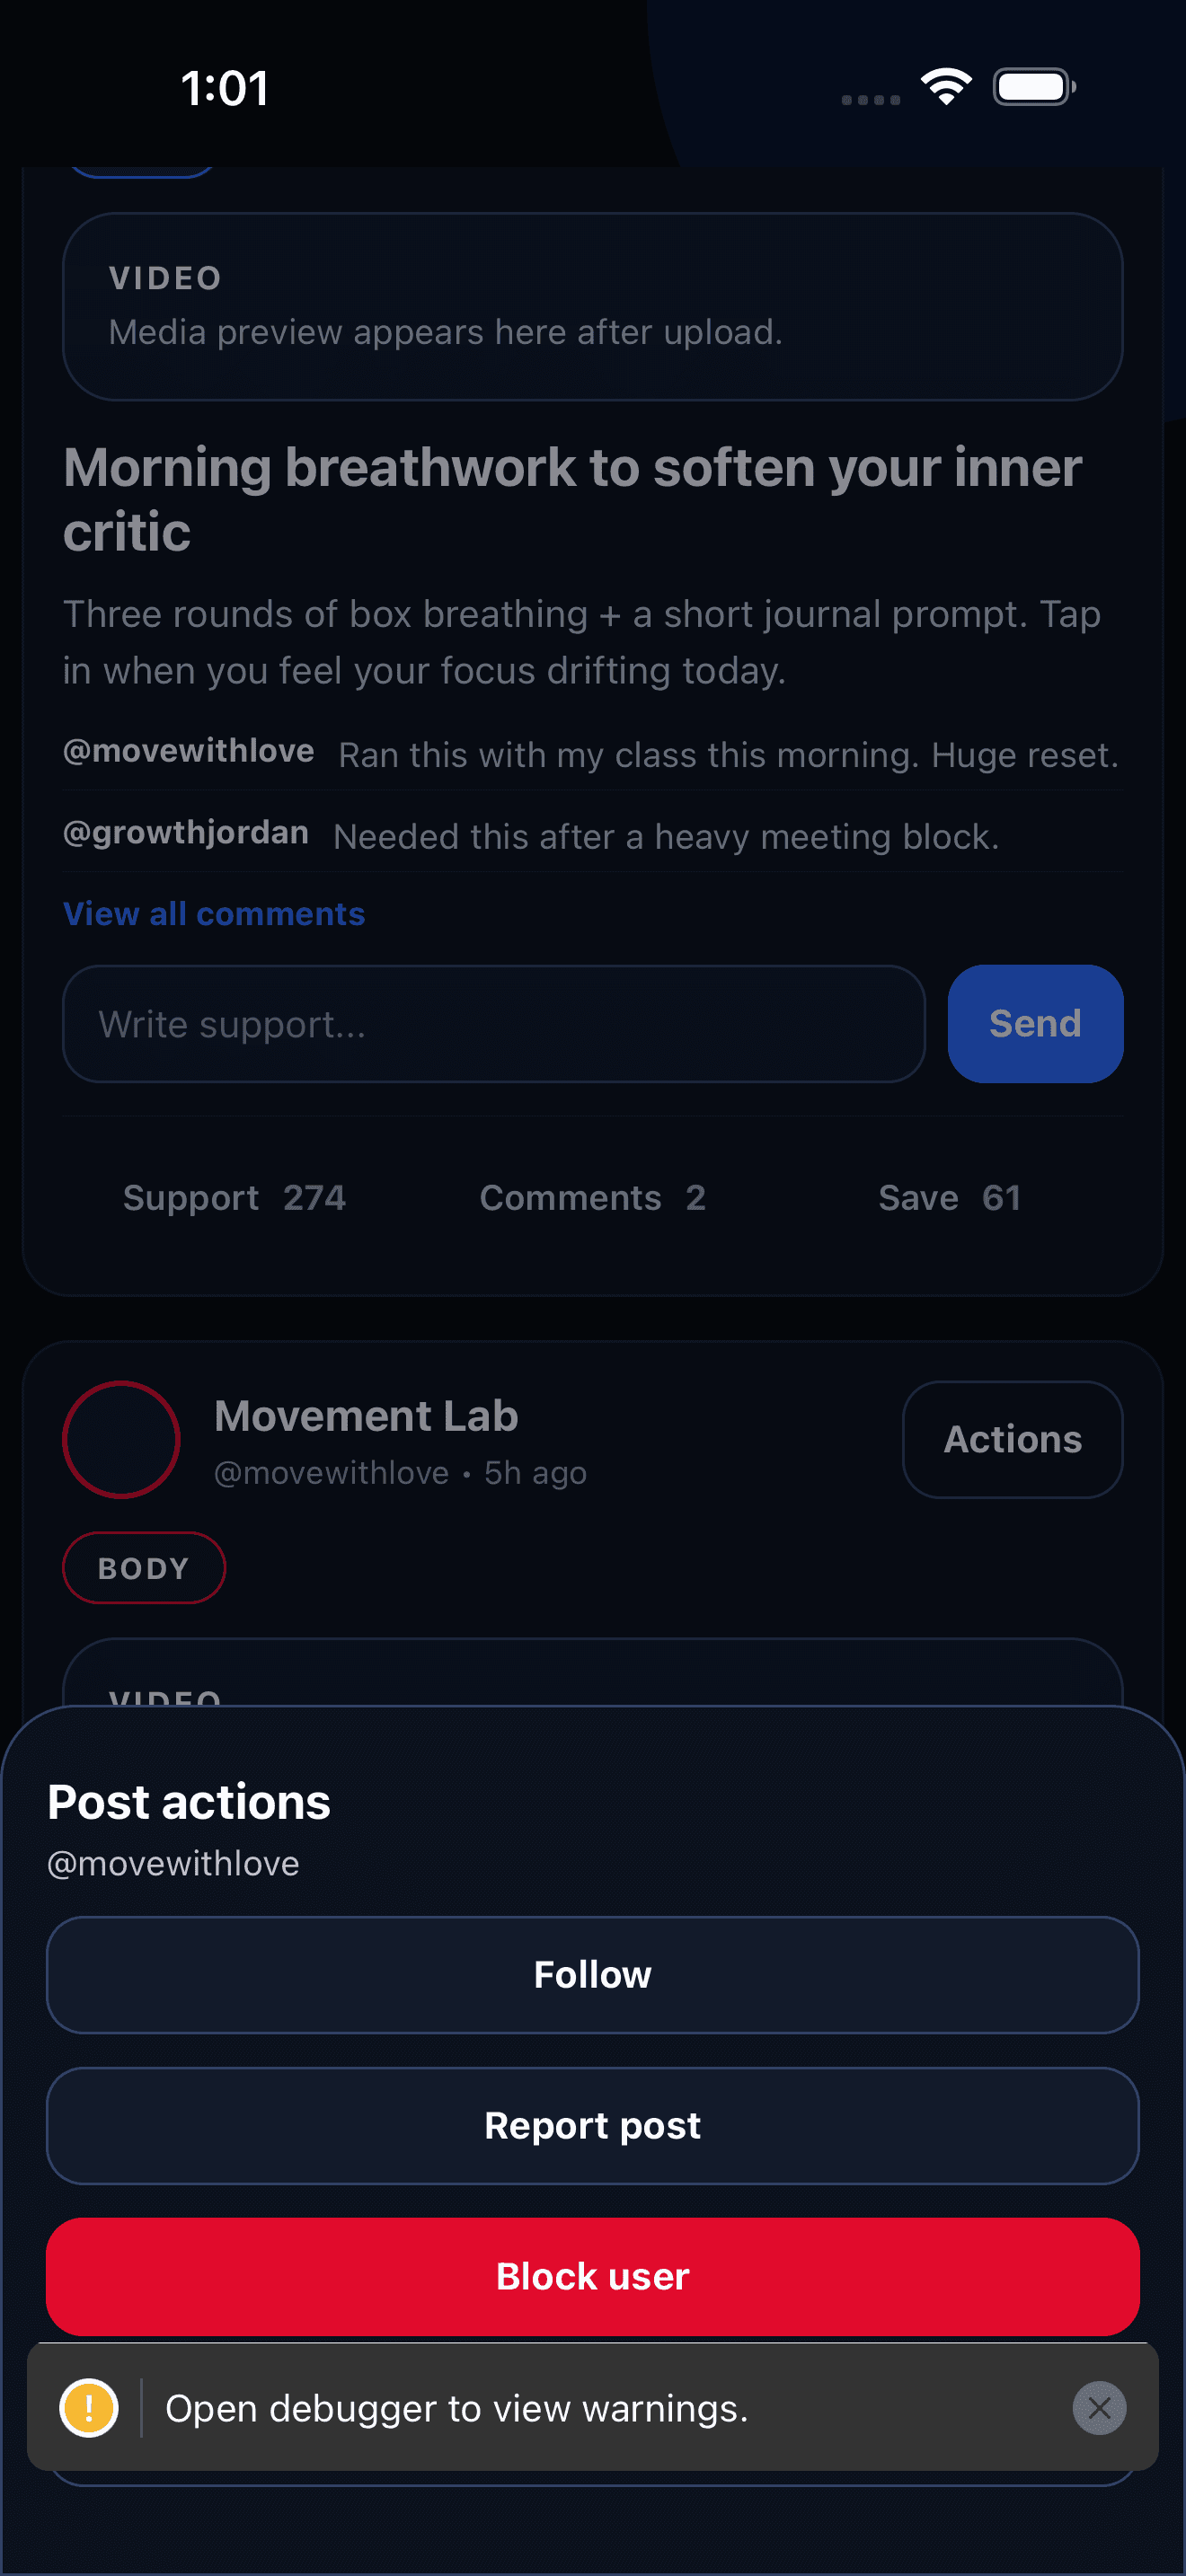Open the @growthjordan commenter profile
Screen dimensions: 1186x2576
pyautogui.click(x=185, y=833)
